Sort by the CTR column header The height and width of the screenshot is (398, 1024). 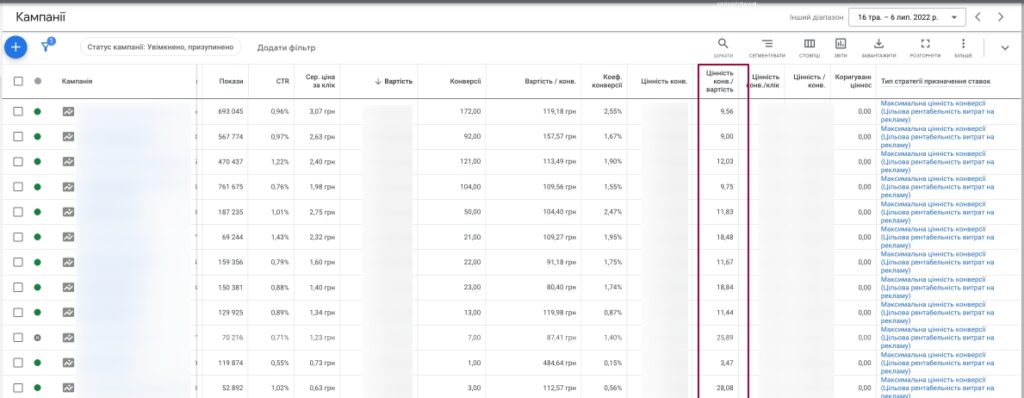click(x=282, y=82)
